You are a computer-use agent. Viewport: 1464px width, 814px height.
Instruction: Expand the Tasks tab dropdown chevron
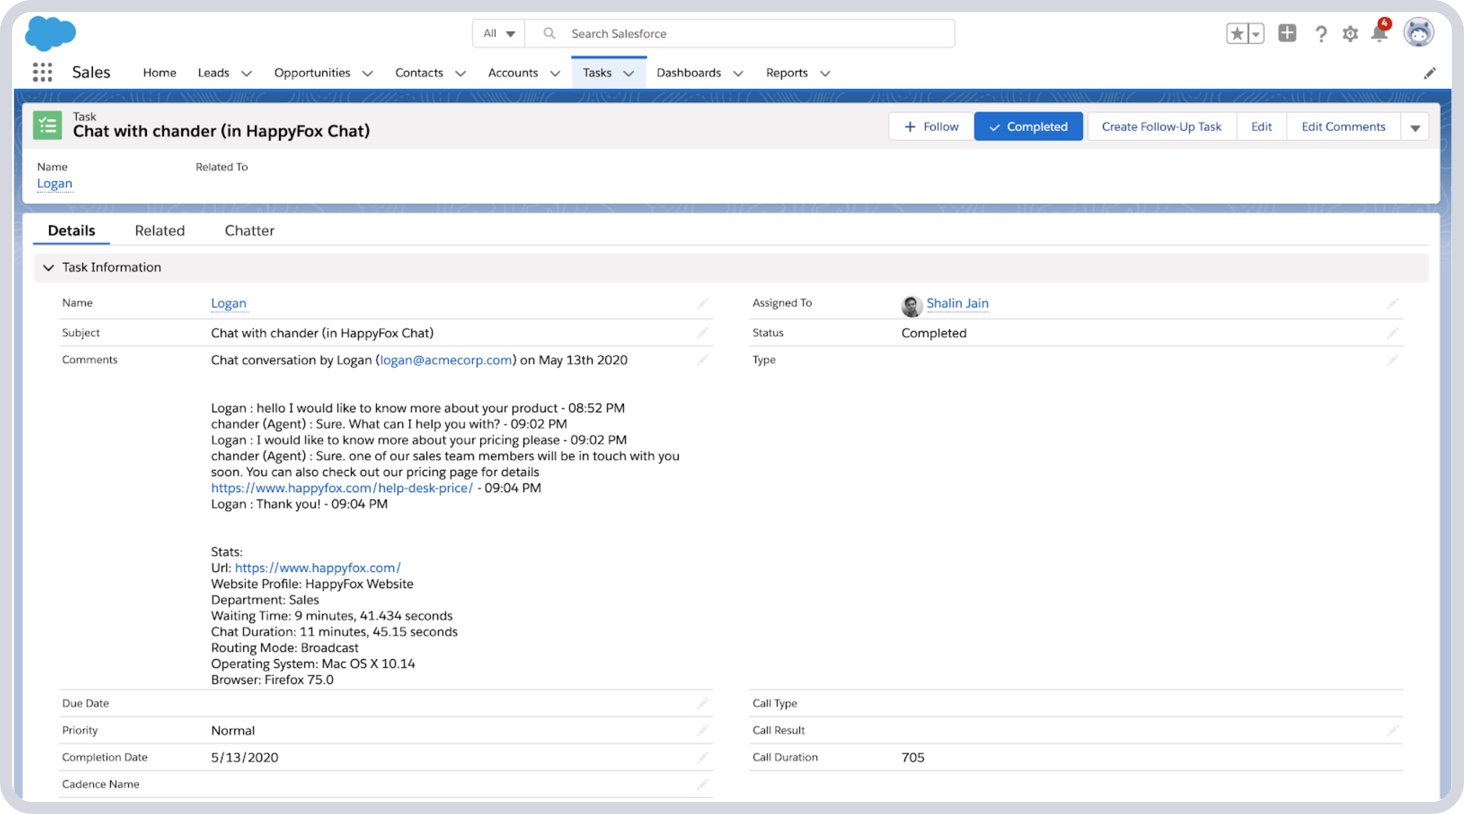pyautogui.click(x=629, y=73)
